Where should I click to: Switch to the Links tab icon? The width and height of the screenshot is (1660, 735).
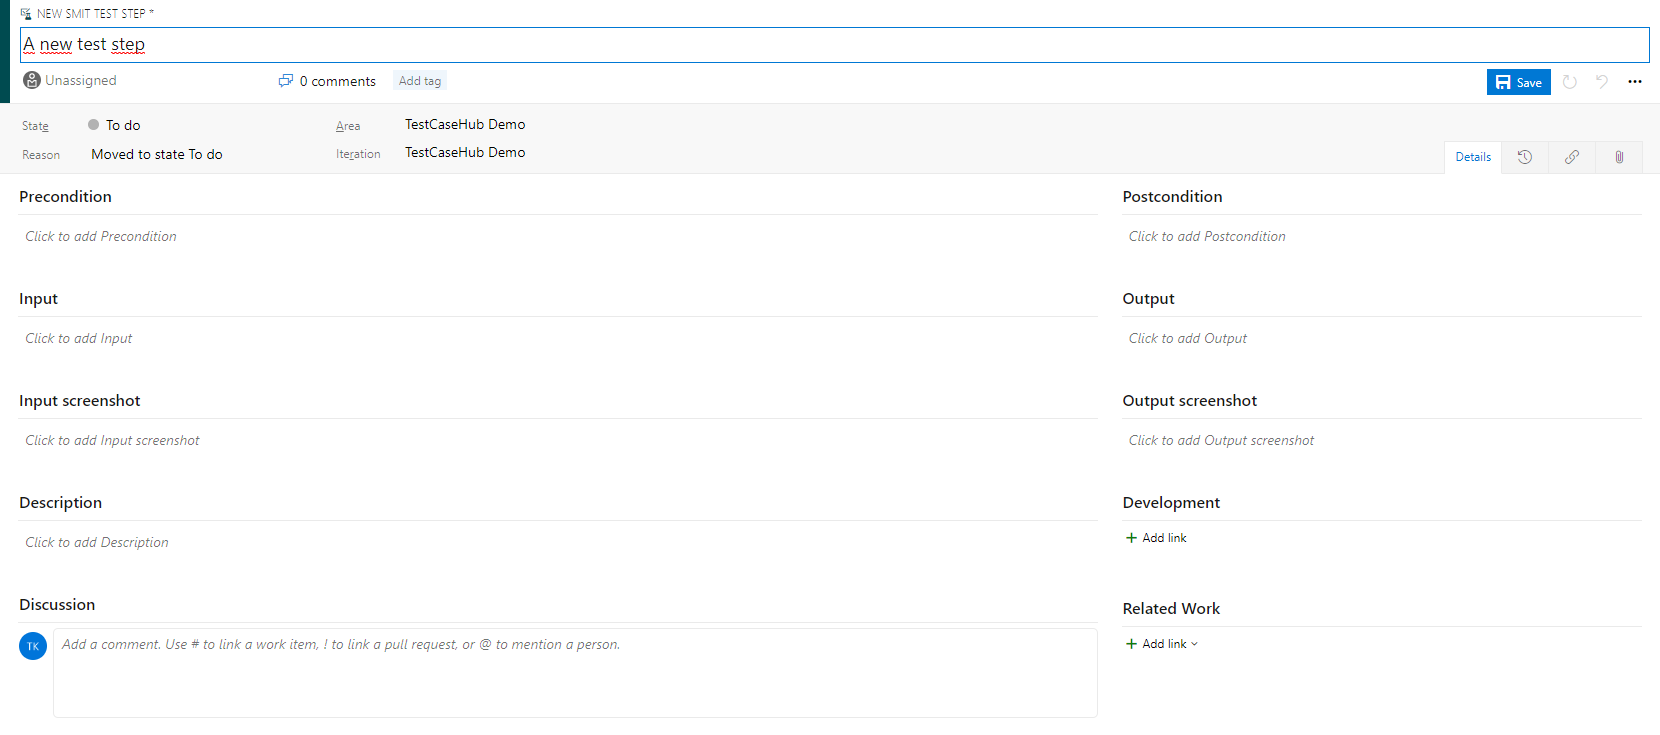click(x=1572, y=157)
